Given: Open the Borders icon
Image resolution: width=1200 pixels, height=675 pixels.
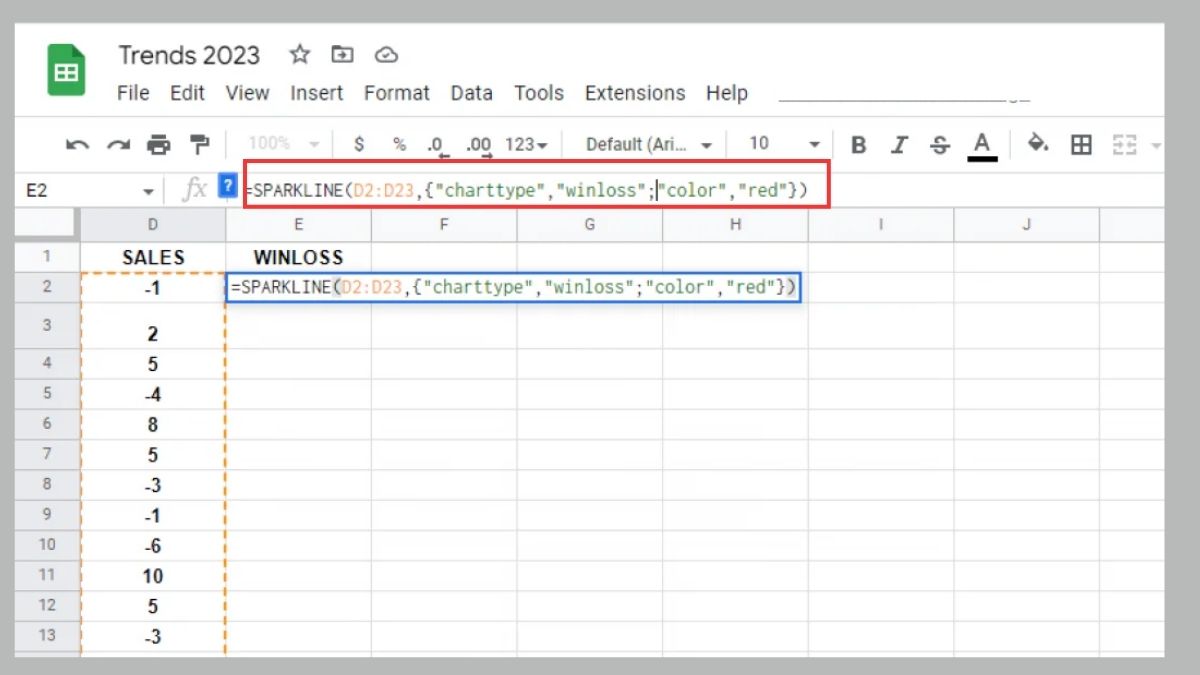Looking at the screenshot, I should click(1081, 143).
